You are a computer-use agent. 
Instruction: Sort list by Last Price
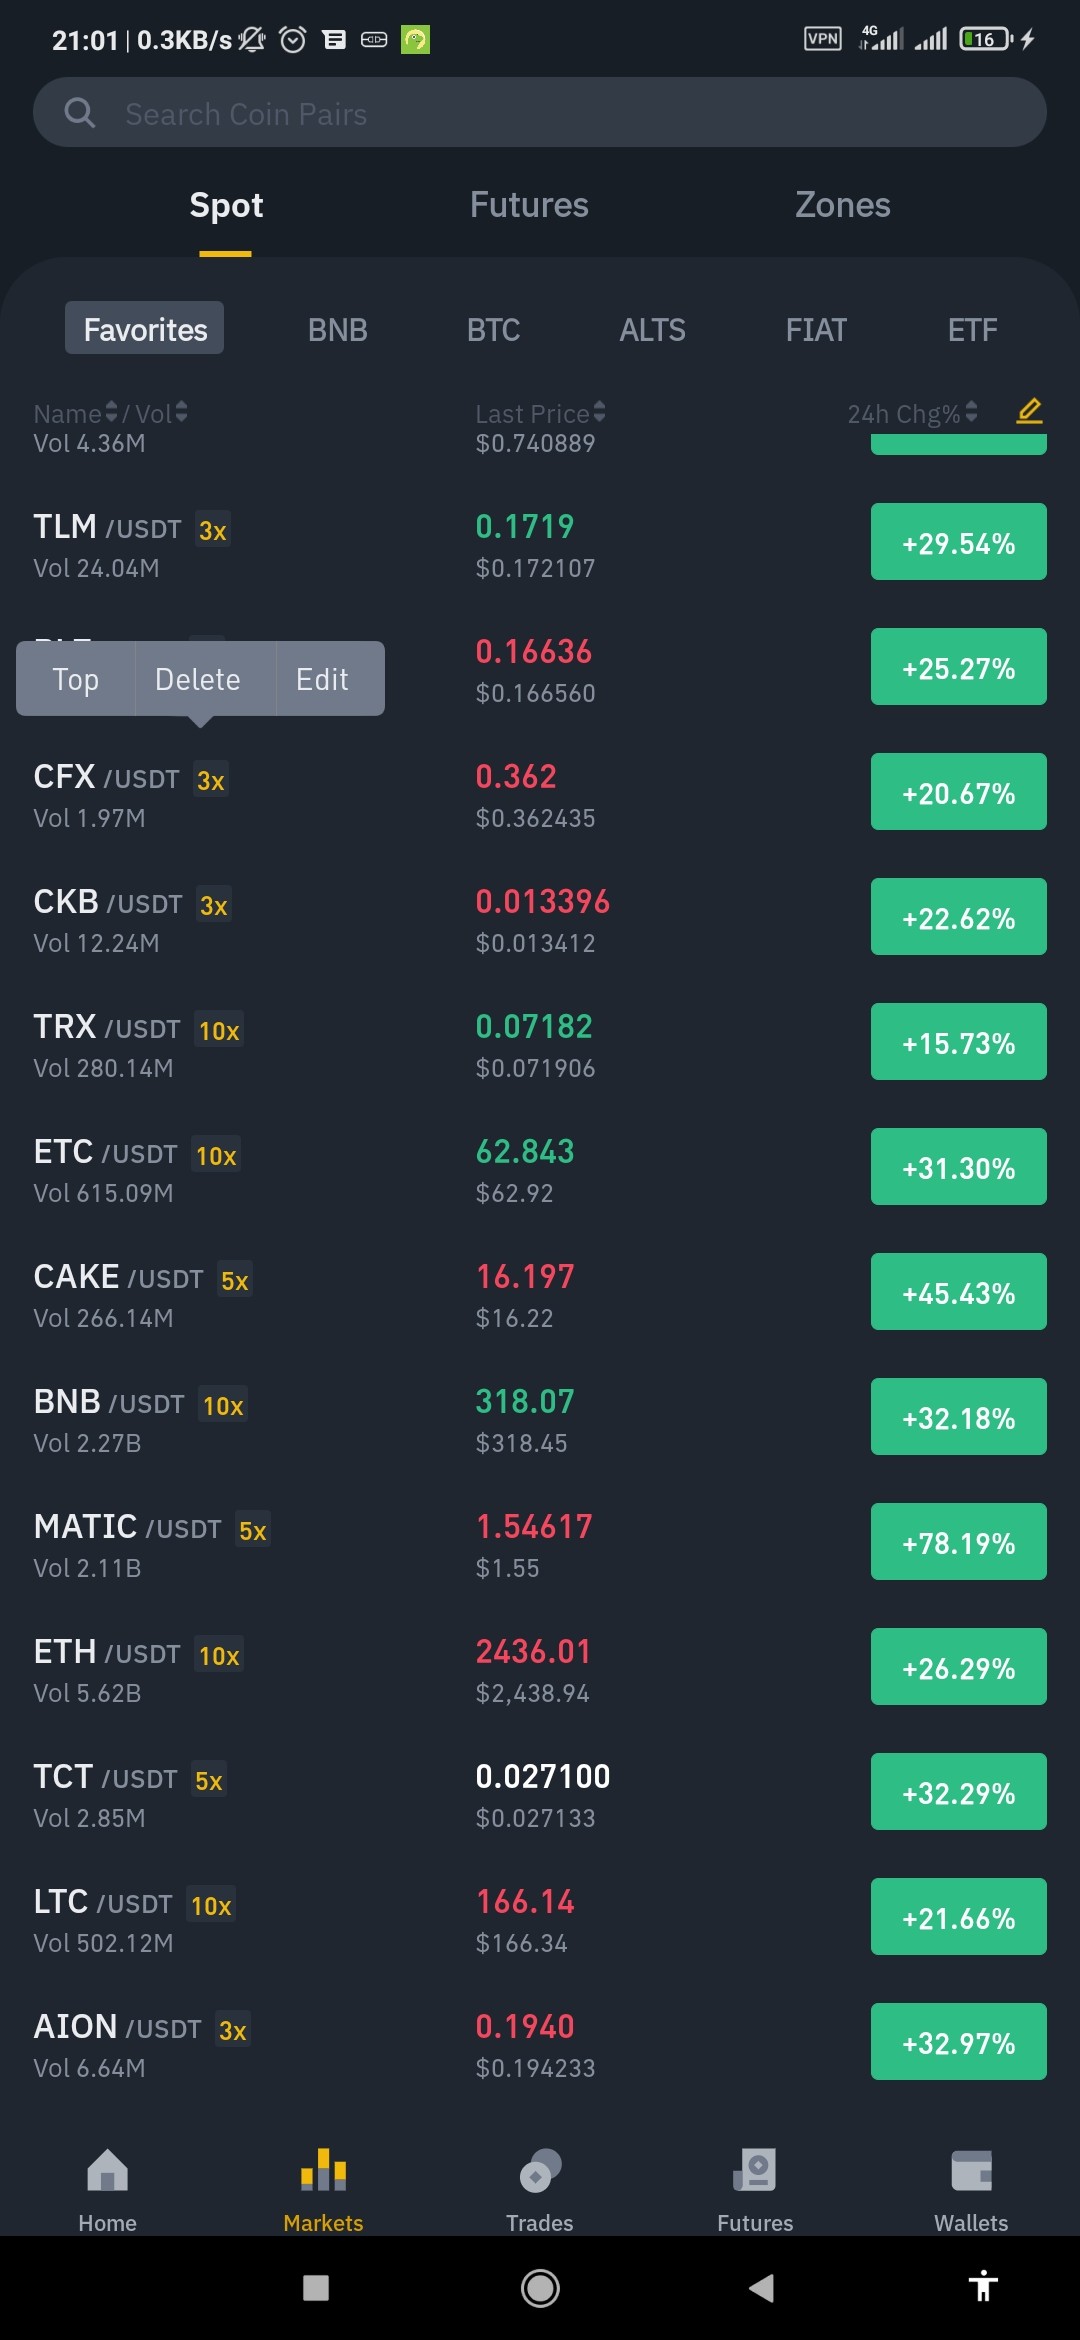pyautogui.click(x=540, y=413)
